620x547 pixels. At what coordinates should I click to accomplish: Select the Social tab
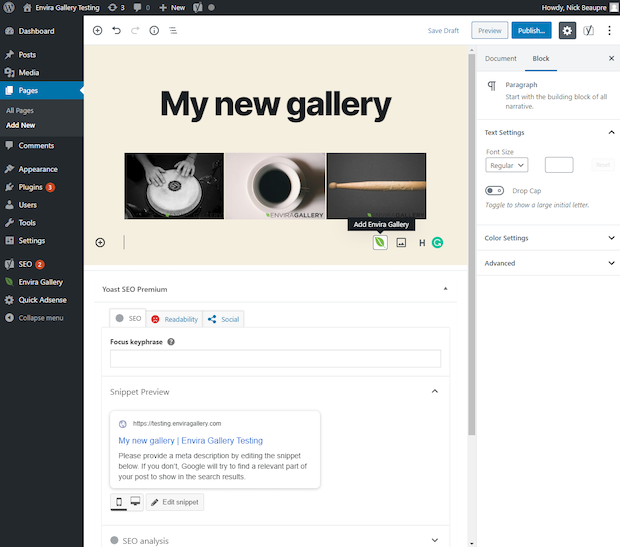coord(223,319)
